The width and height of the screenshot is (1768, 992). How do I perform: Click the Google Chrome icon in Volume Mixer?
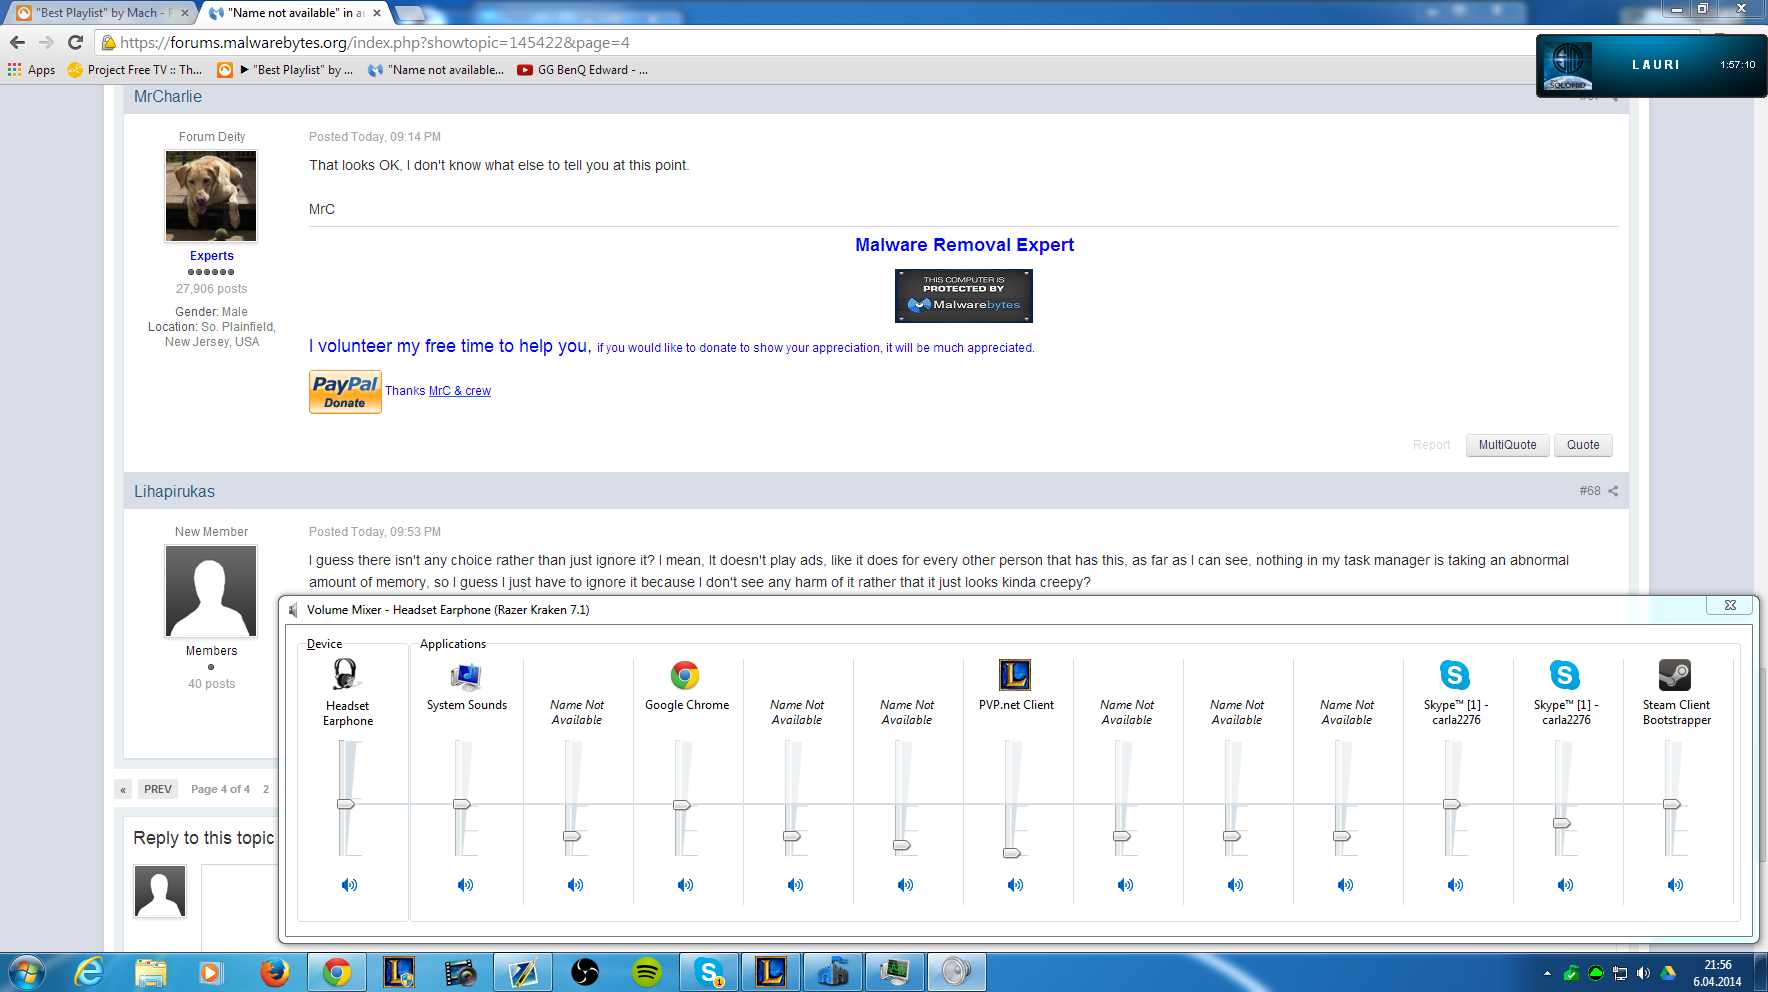coord(685,675)
